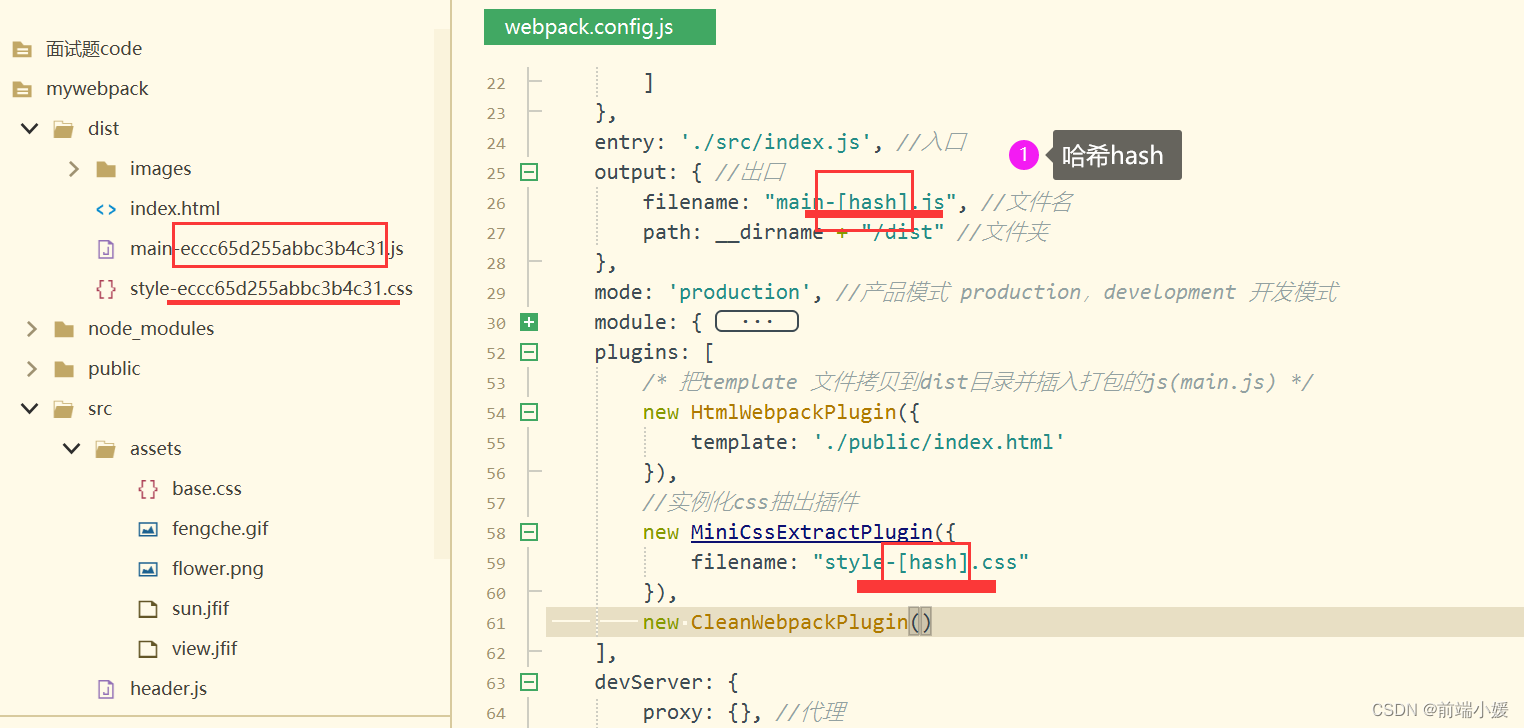Unfold the module block at line 30
This screenshot has width=1524, height=728.
[x=529, y=322]
